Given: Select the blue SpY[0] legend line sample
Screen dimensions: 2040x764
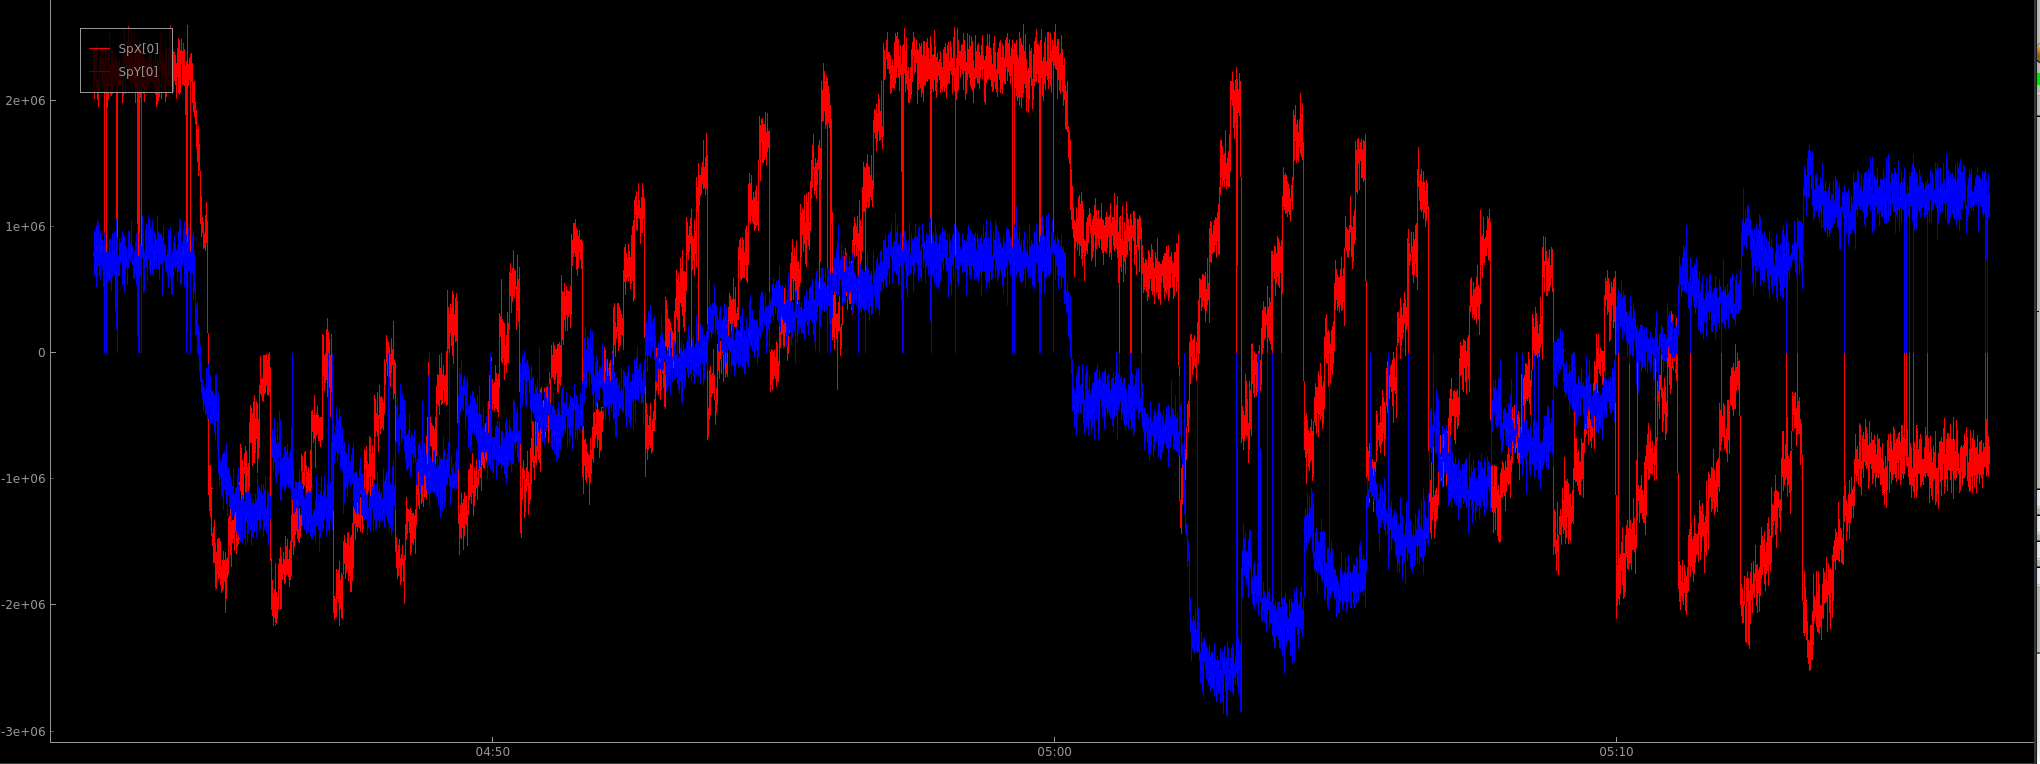Looking at the screenshot, I should pos(100,72).
